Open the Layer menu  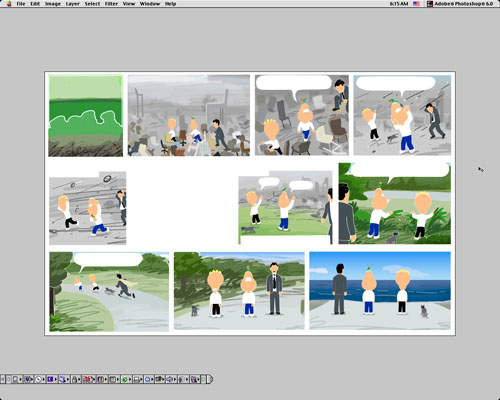click(x=72, y=4)
